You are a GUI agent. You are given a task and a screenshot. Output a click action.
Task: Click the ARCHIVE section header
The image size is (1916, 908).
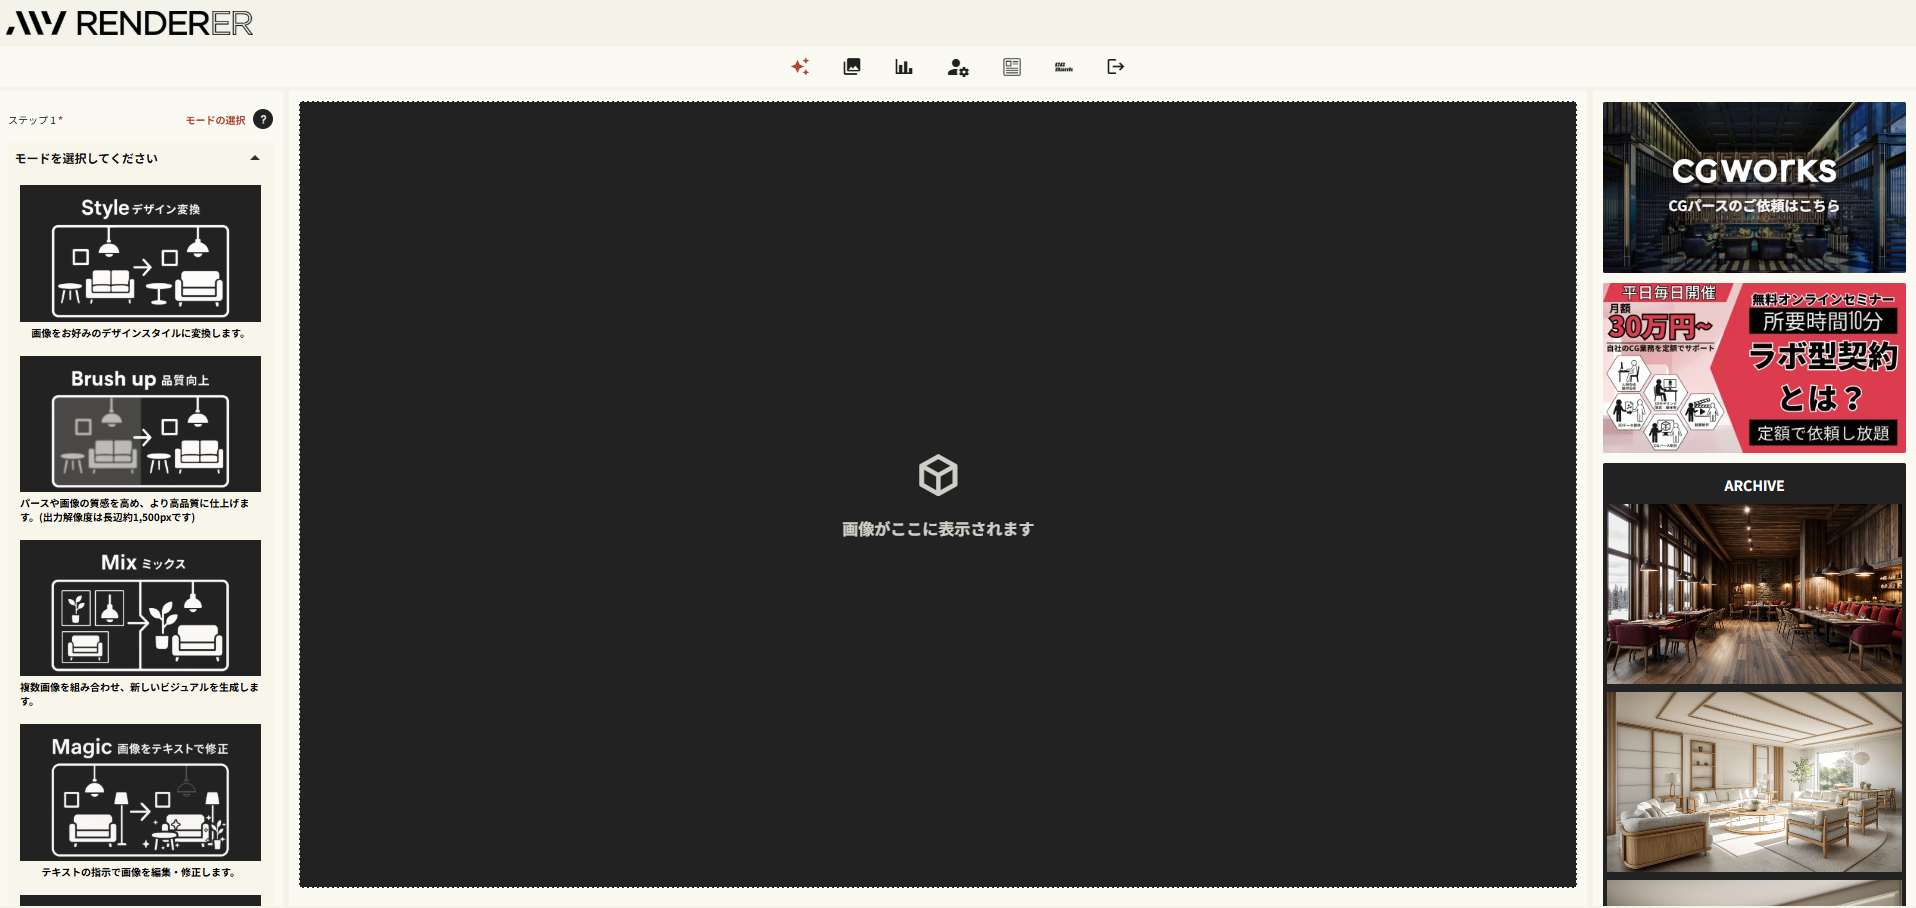click(x=1754, y=486)
